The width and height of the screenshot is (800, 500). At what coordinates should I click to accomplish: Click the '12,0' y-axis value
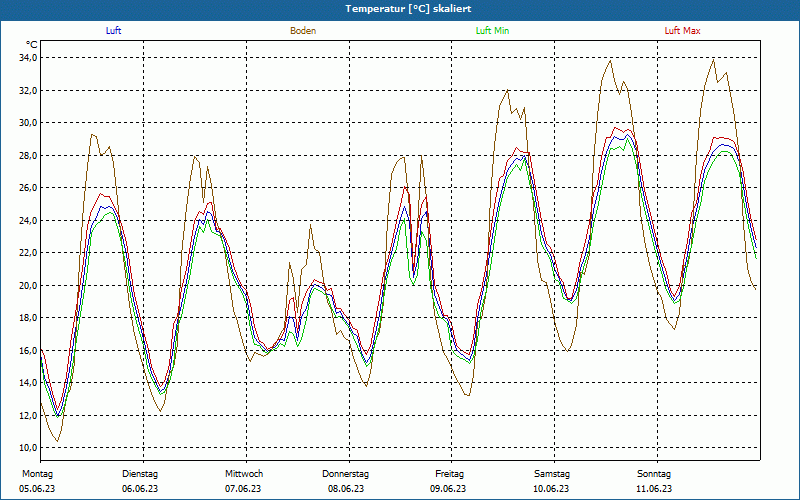coord(28,415)
